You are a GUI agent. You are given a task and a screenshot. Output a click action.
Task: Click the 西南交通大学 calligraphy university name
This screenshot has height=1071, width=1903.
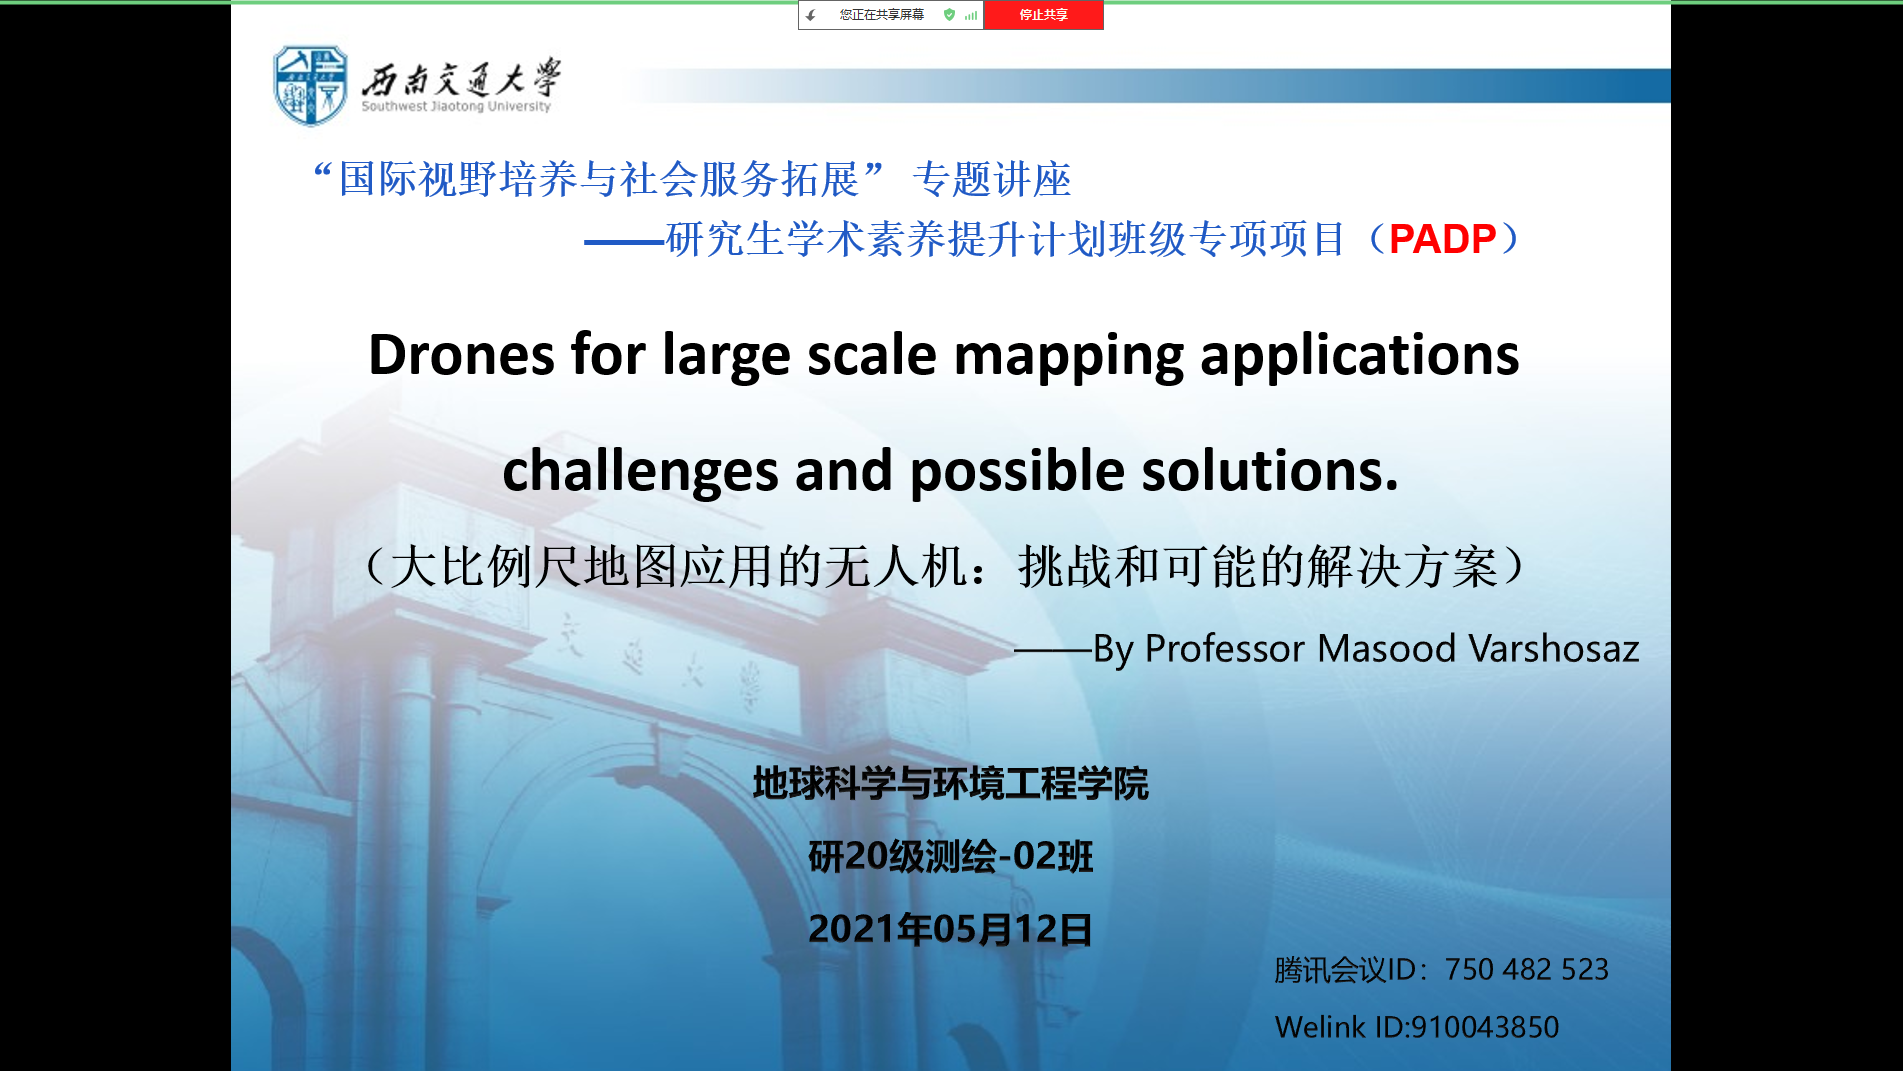460,80
